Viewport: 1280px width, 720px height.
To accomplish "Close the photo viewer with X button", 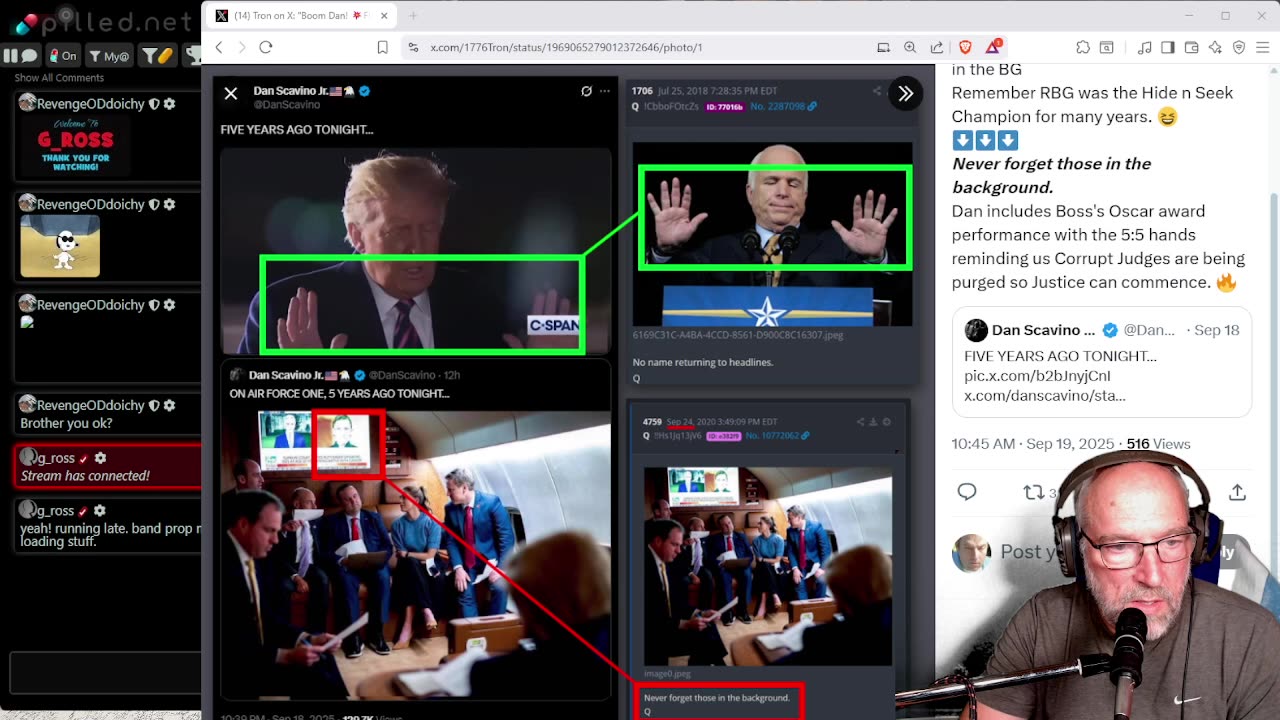I will pos(231,93).
